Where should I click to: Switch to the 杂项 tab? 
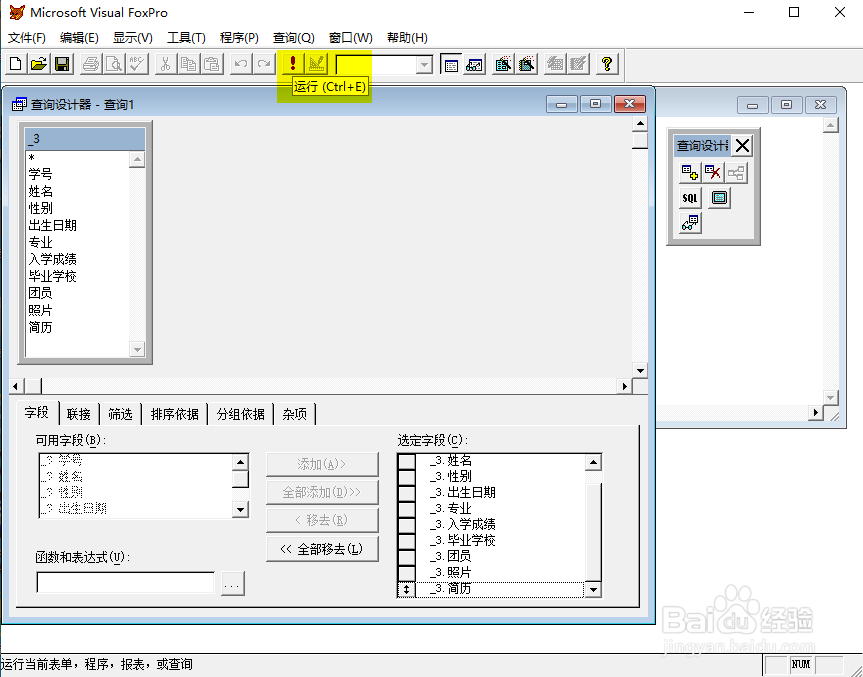pos(294,414)
